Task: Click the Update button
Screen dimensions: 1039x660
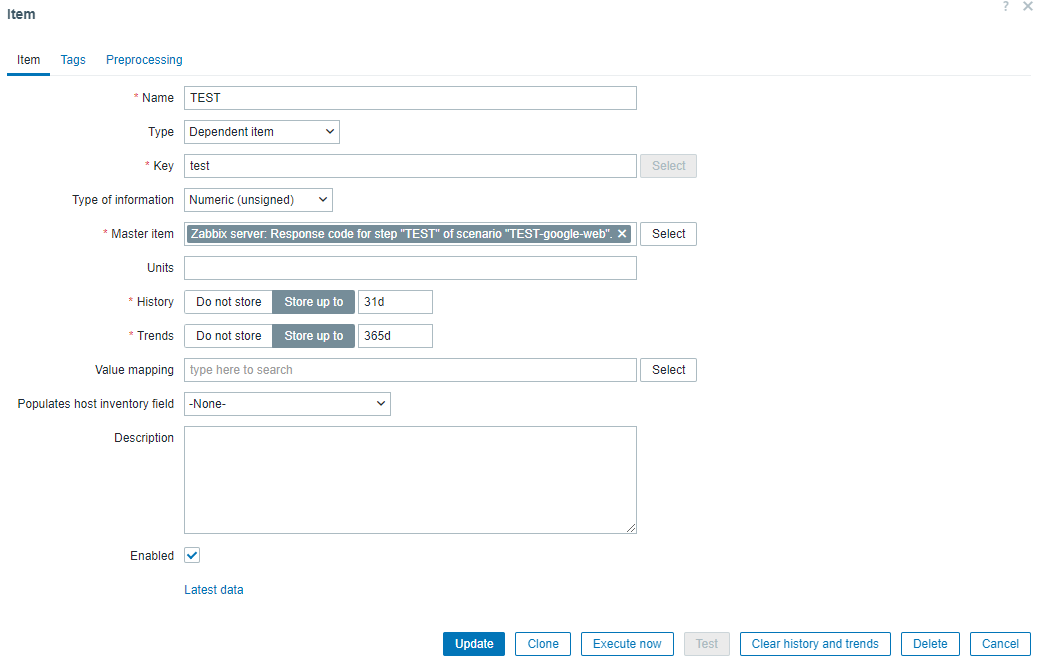Action: coord(474,644)
